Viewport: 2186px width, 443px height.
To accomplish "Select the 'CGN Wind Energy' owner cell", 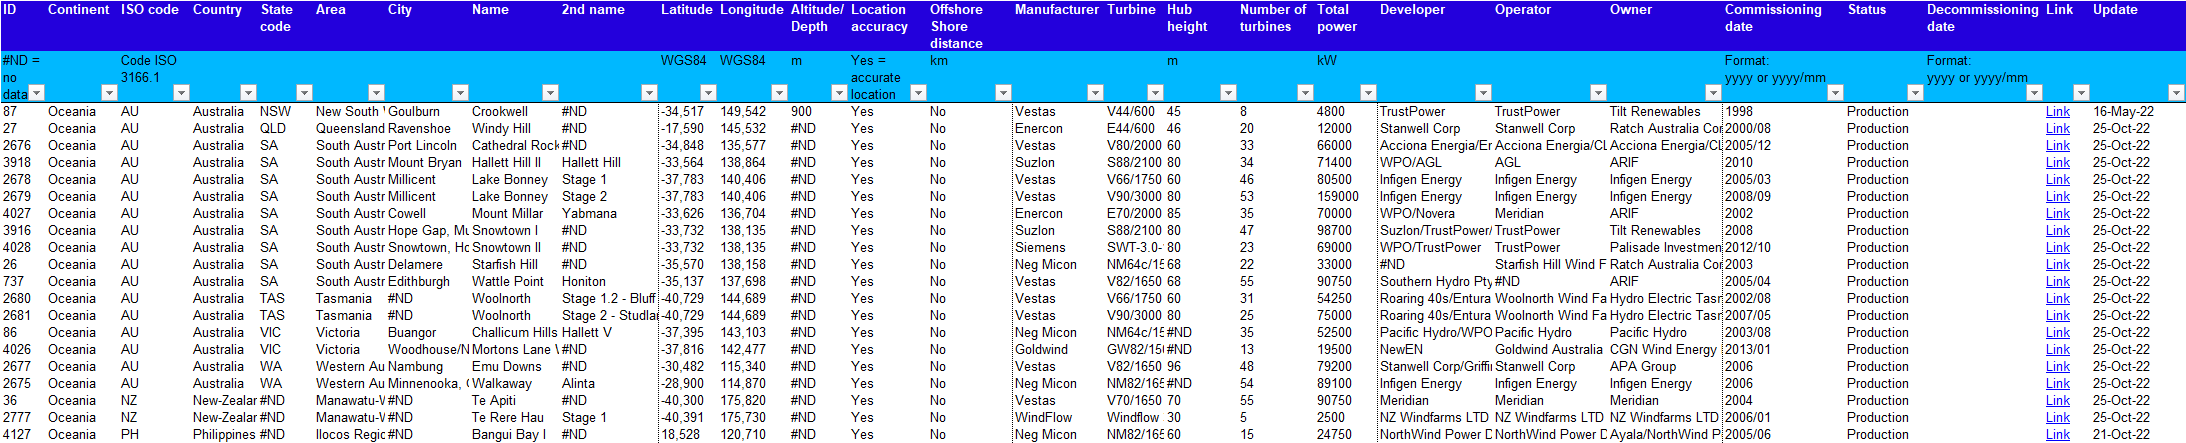I will (x=1664, y=350).
